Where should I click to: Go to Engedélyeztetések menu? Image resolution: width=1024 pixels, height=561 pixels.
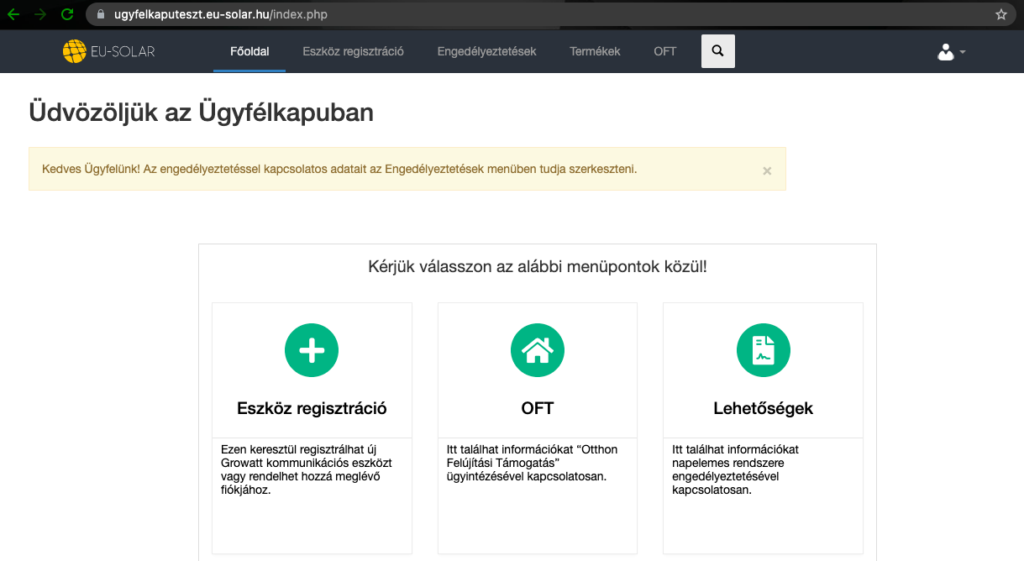tap(487, 52)
